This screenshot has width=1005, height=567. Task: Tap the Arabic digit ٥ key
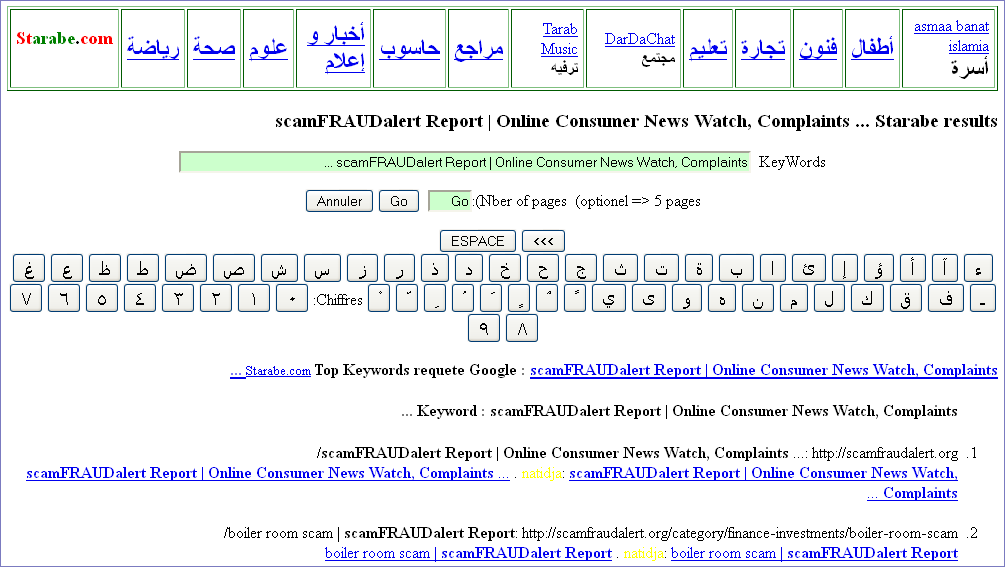(102, 299)
